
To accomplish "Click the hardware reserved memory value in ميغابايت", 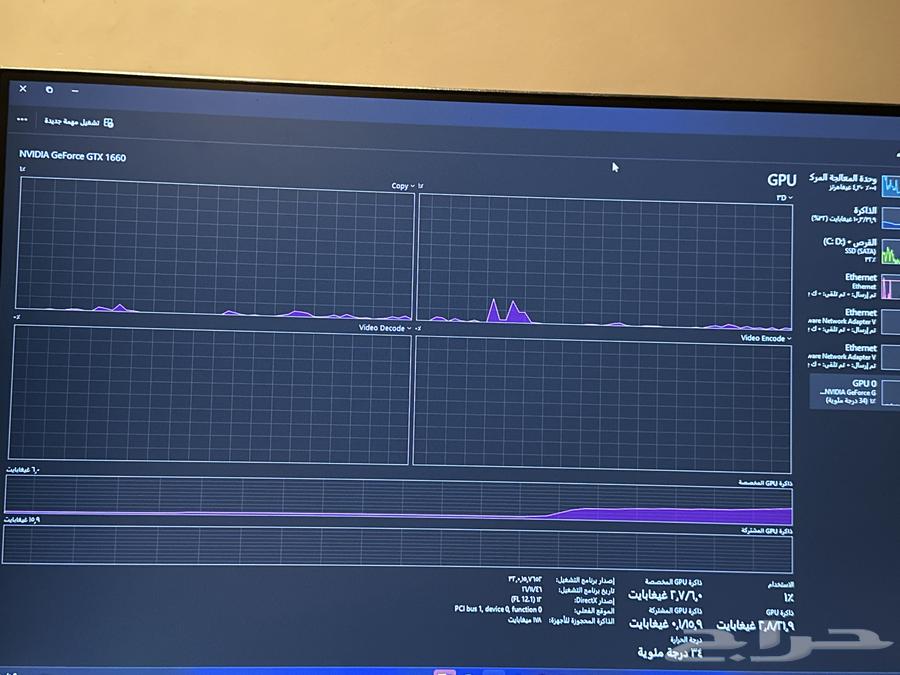I will tap(525, 620).
